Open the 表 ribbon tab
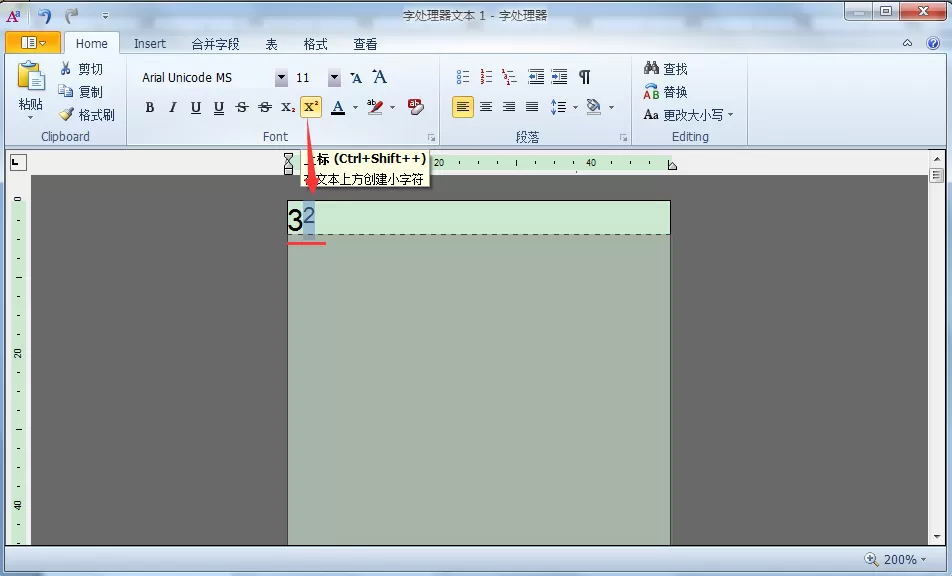This screenshot has width=952, height=576. (x=271, y=44)
